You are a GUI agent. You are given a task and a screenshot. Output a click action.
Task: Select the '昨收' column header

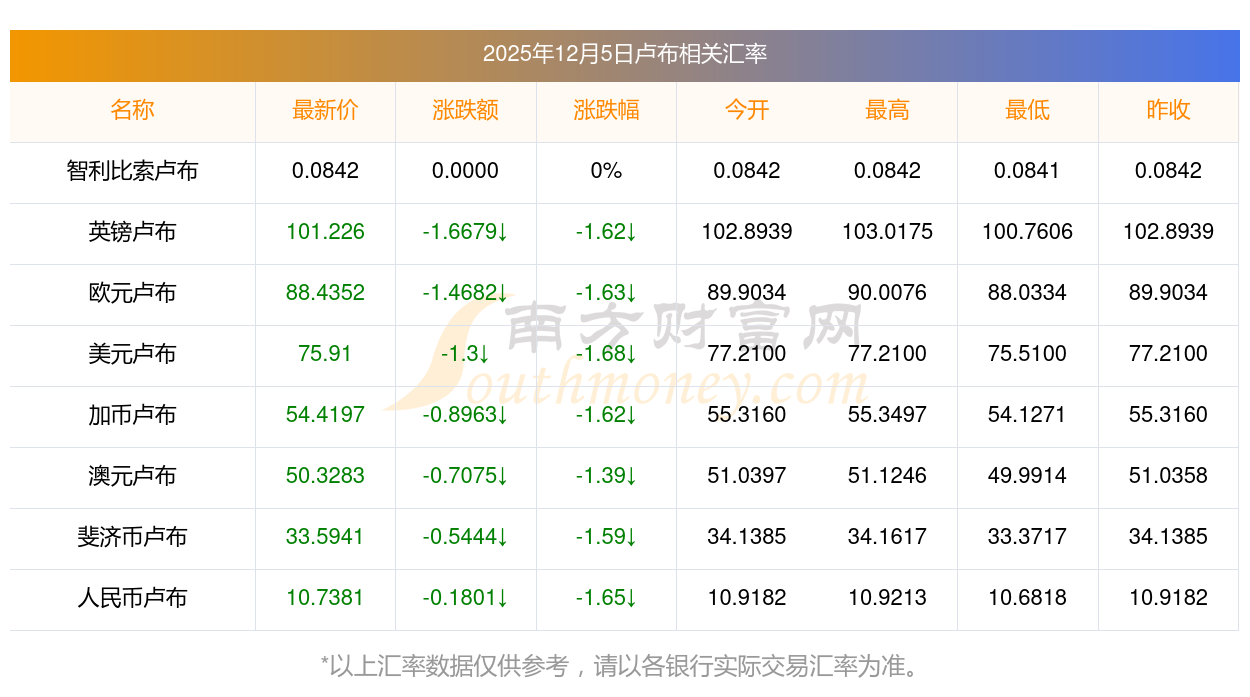point(1168,110)
